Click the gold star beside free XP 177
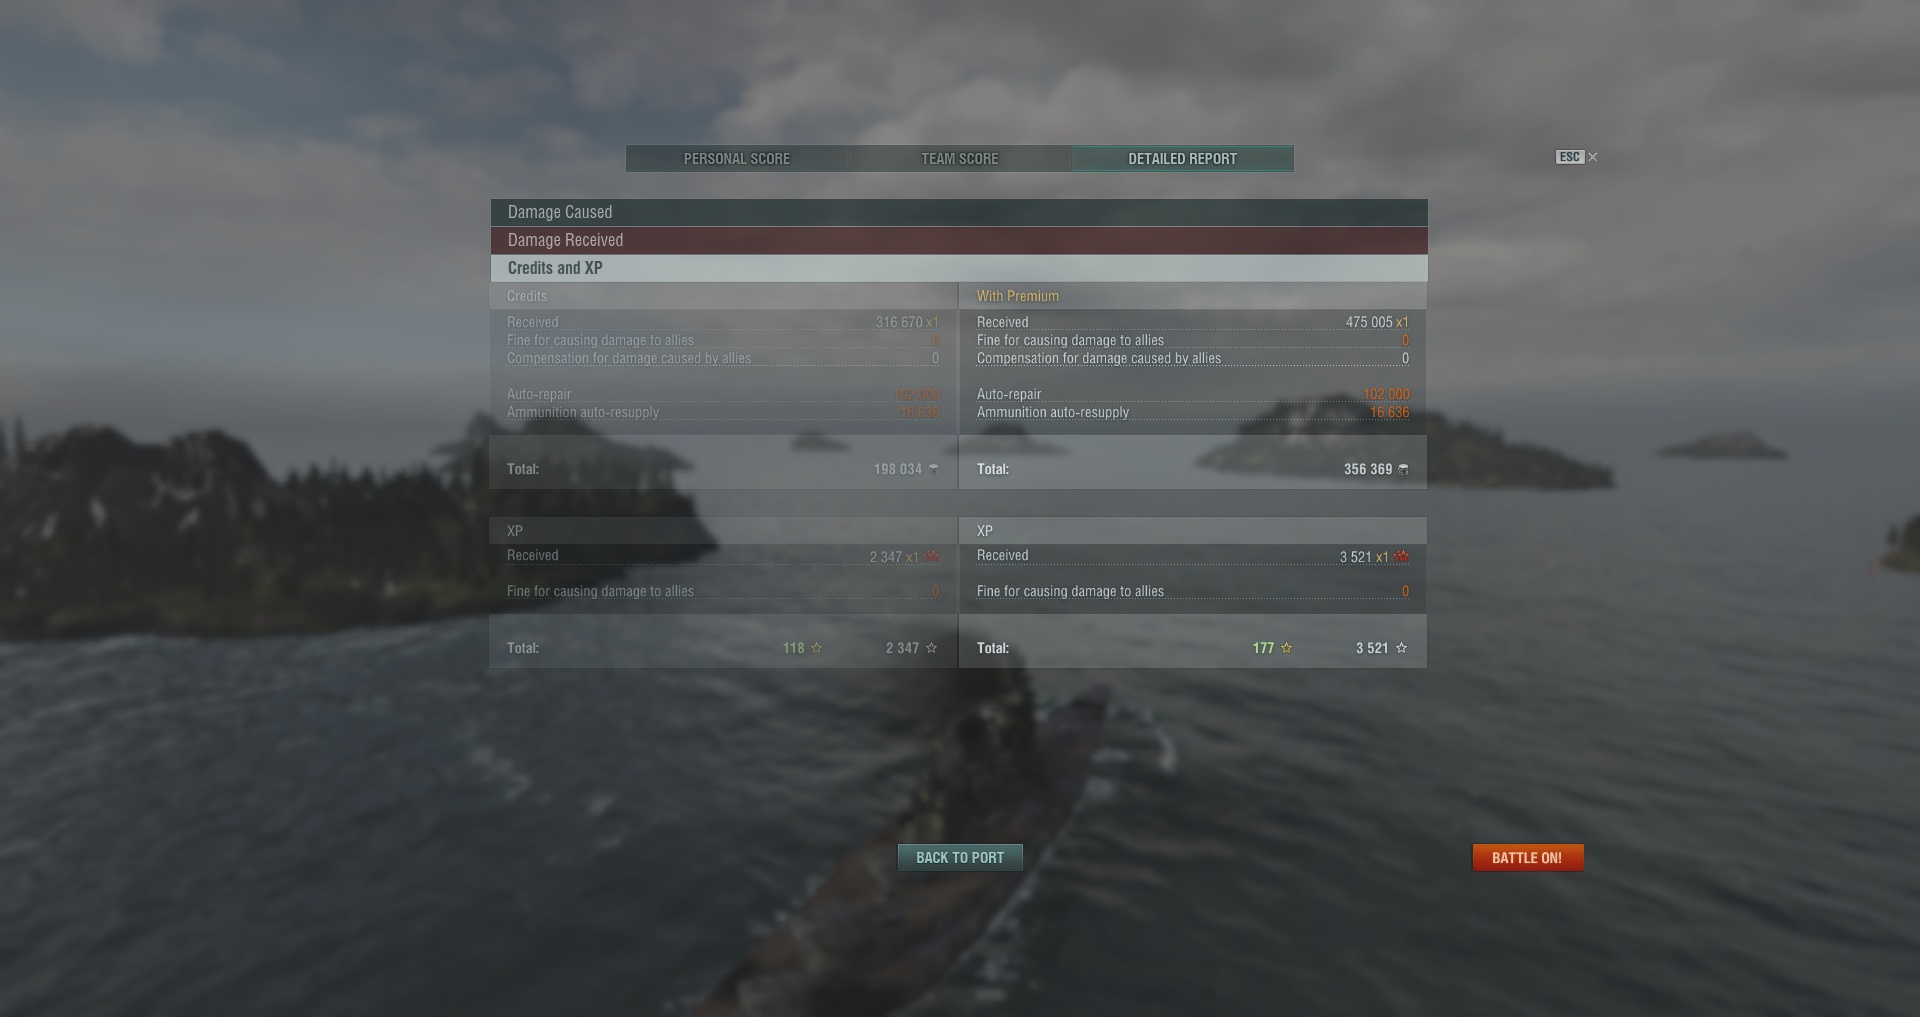This screenshot has height=1017, width=1920. (x=1286, y=648)
